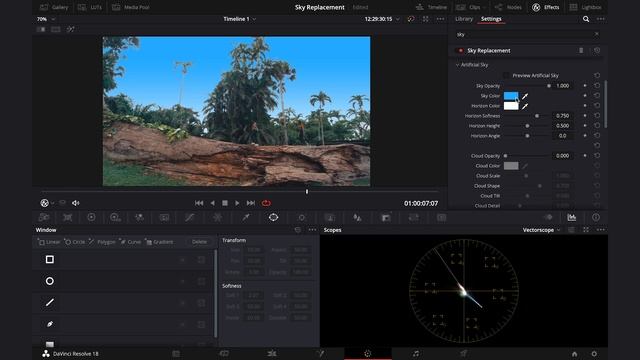This screenshot has width=640, height=360.
Task: Open the Magic Mask palette
Action: pos(330,218)
